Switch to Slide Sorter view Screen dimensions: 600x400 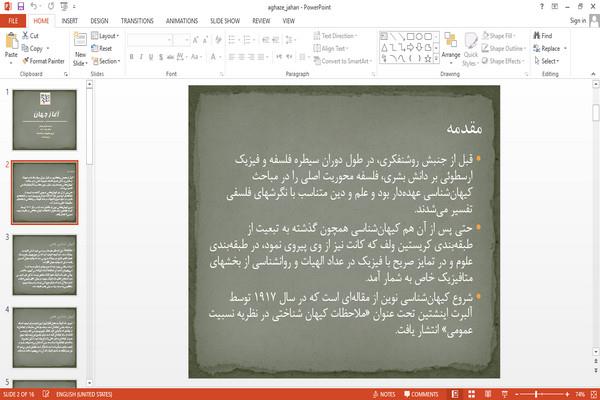coord(471,394)
